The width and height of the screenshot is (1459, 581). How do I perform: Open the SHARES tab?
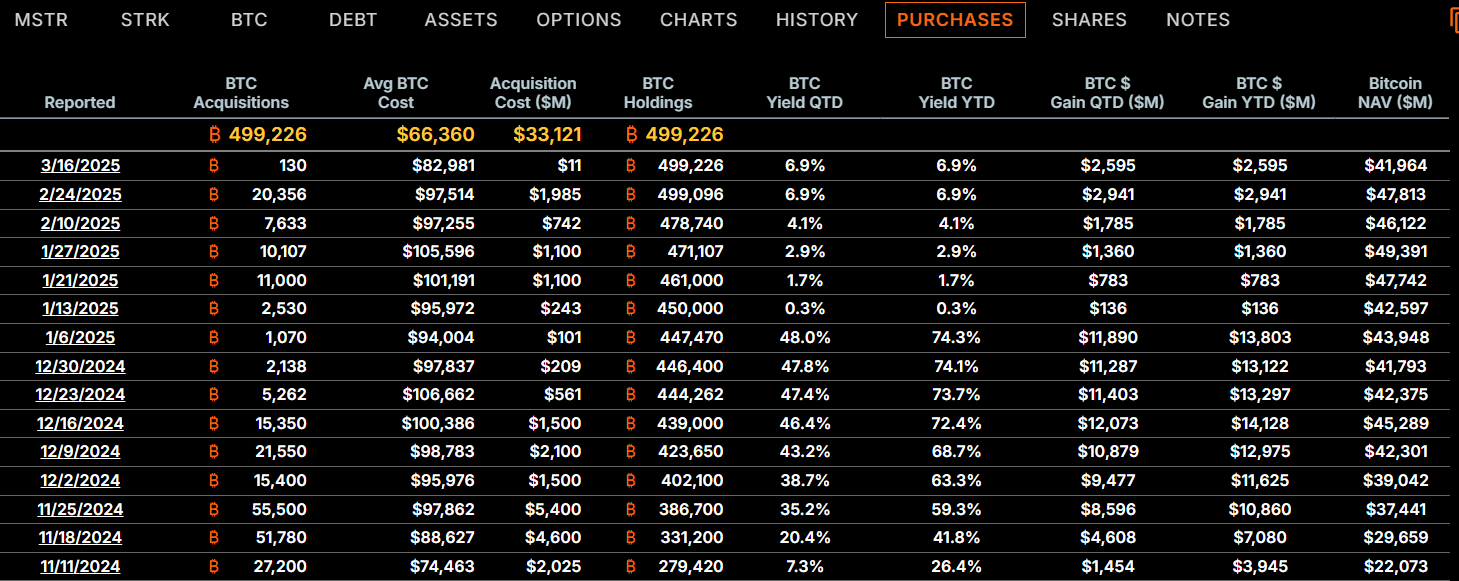point(1089,20)
